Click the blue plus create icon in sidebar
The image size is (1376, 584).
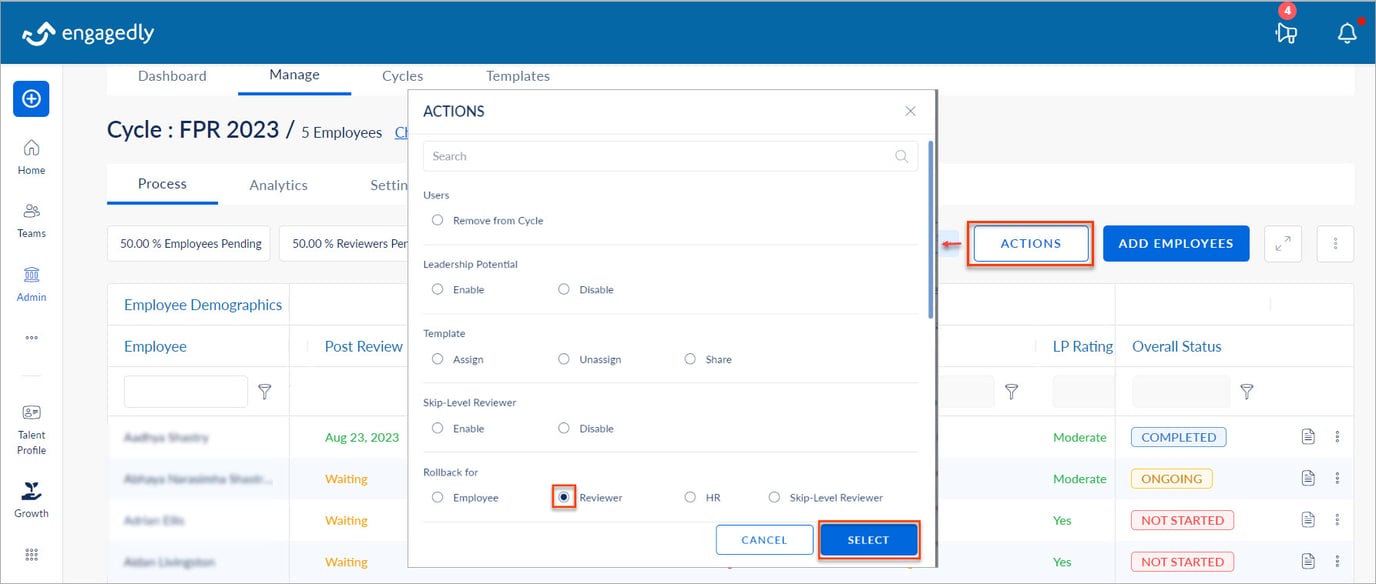[31, 99]
